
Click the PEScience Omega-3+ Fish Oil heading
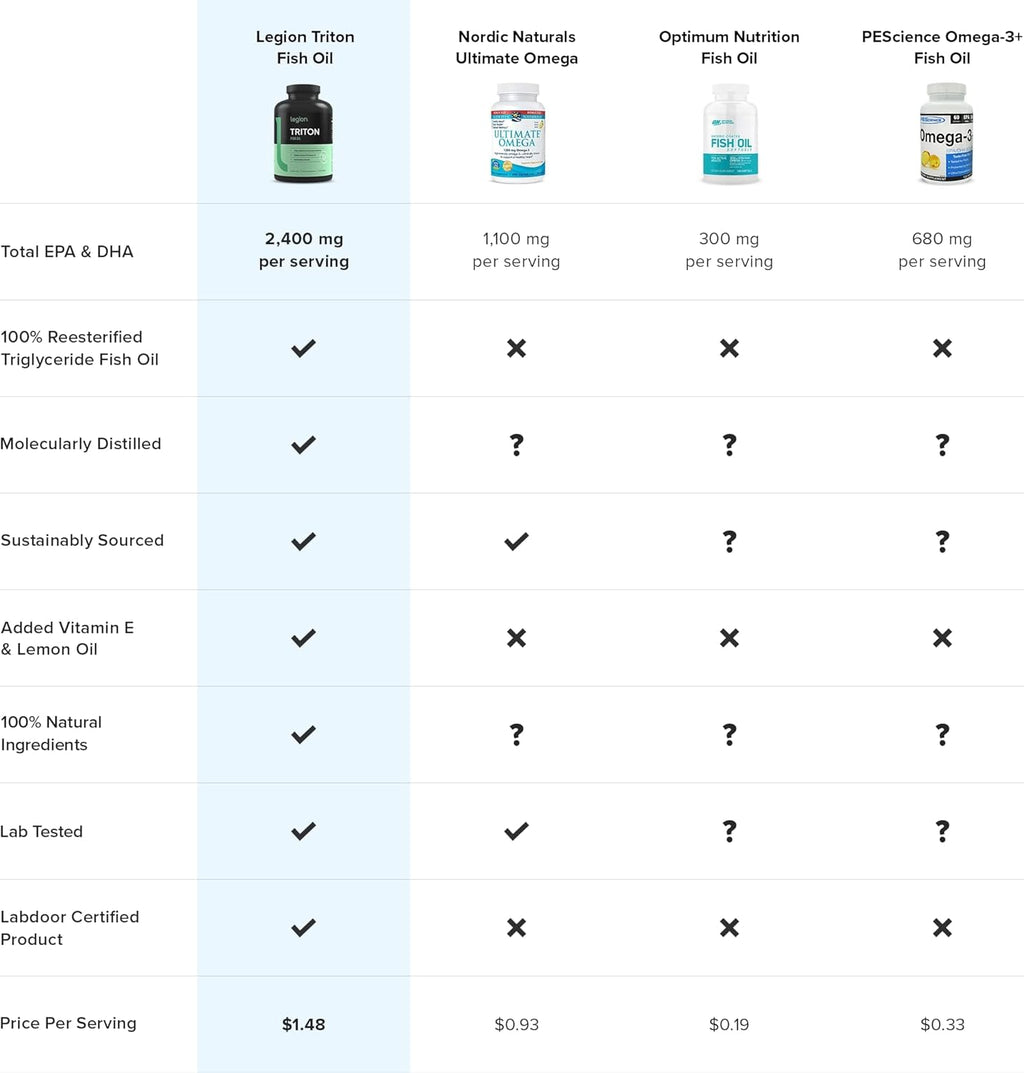(x=942, y=47)
